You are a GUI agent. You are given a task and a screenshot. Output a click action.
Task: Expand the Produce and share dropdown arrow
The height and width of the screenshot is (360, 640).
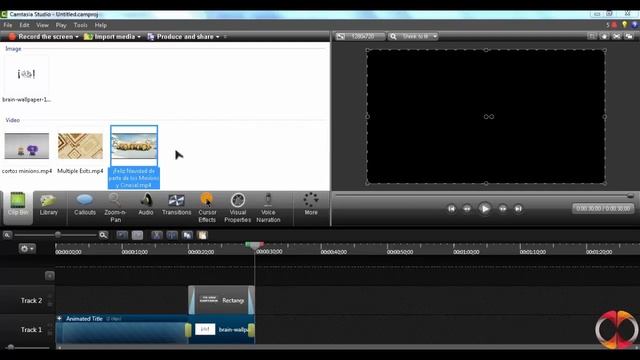click(x=218, y=37)
